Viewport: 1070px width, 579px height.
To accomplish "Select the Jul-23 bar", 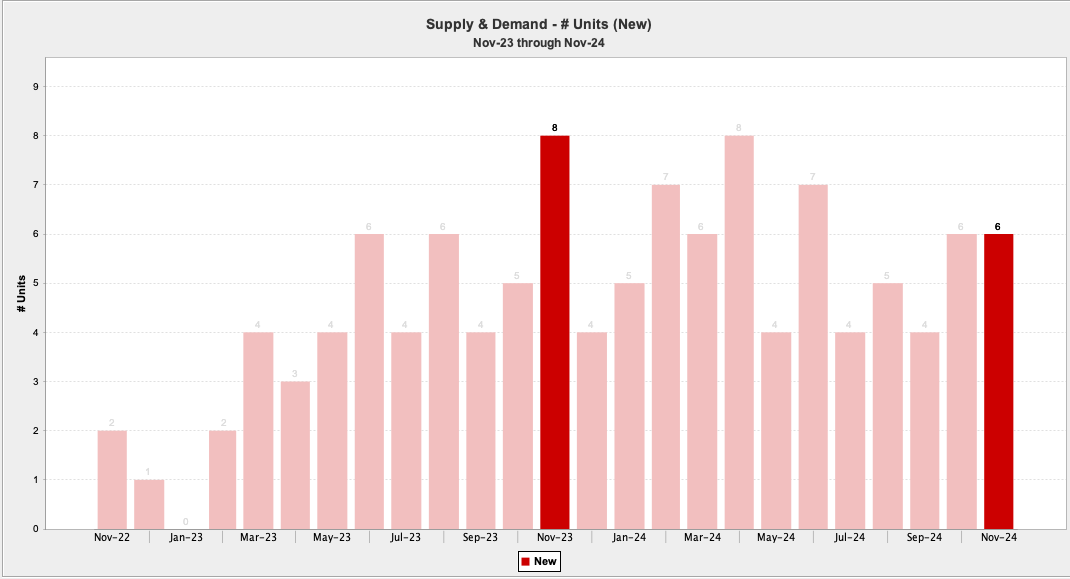I will pyautogui.click(x=406, y=430).
